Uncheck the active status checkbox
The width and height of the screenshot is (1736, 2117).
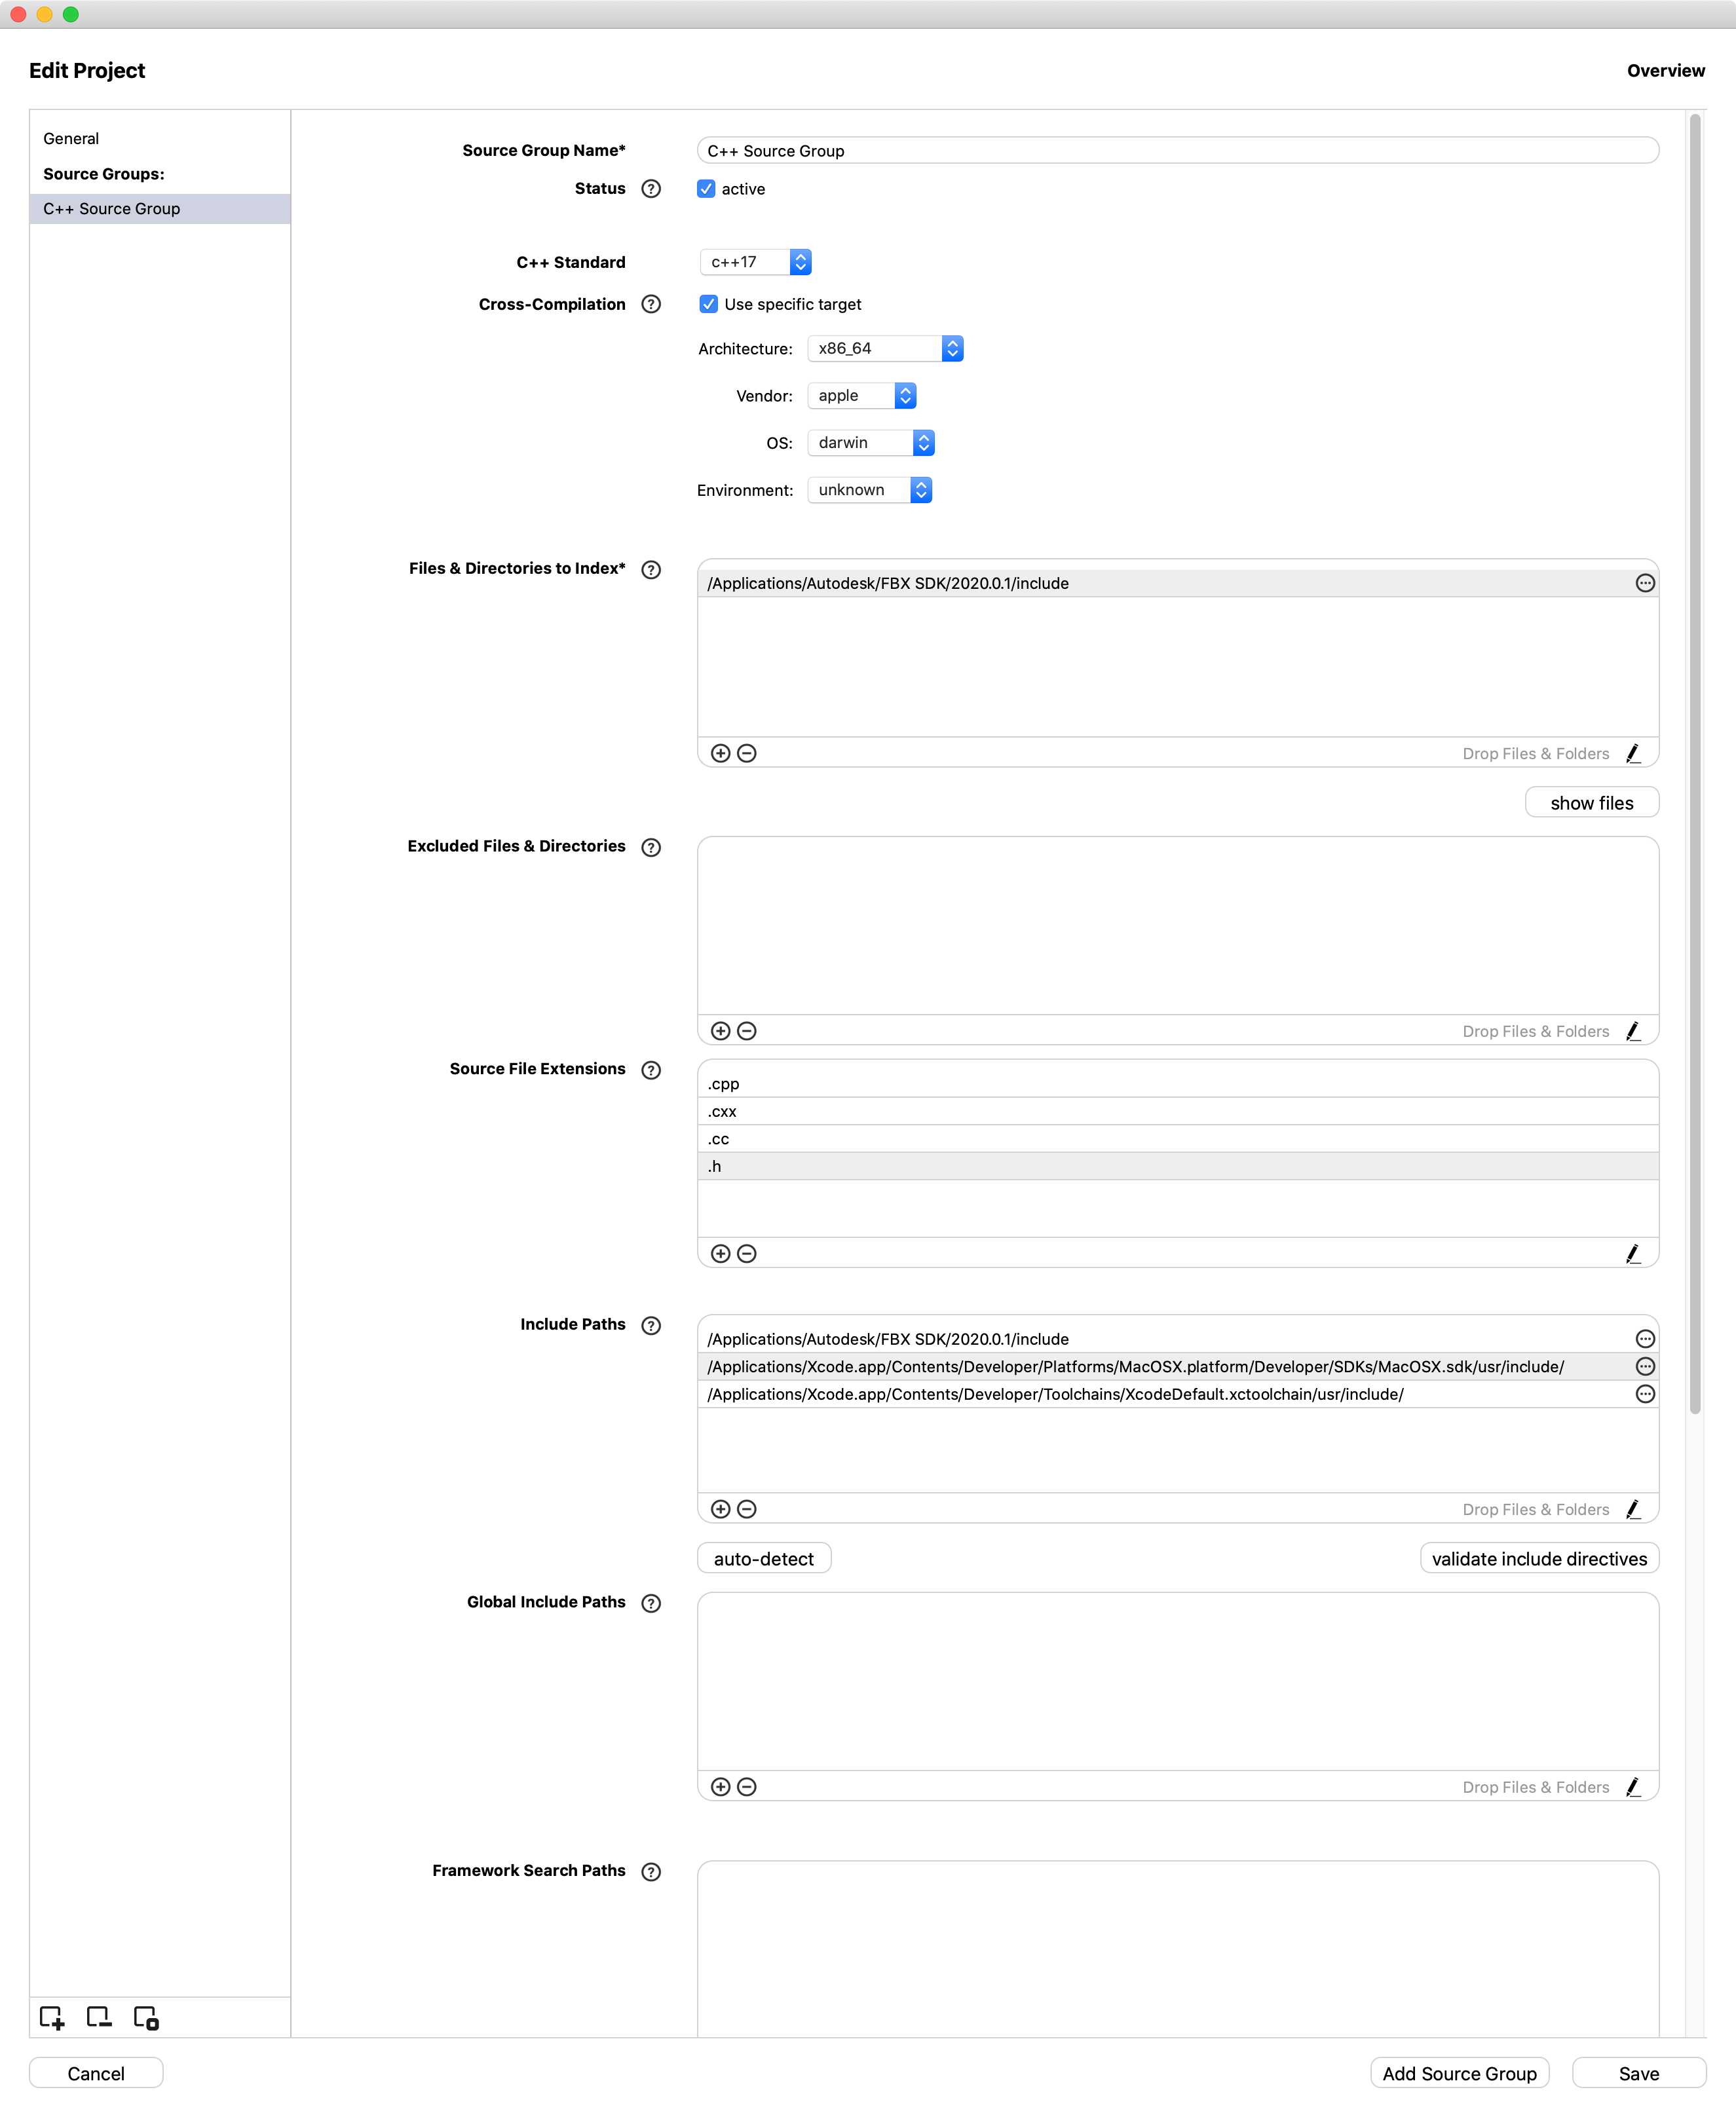point(707,189)
